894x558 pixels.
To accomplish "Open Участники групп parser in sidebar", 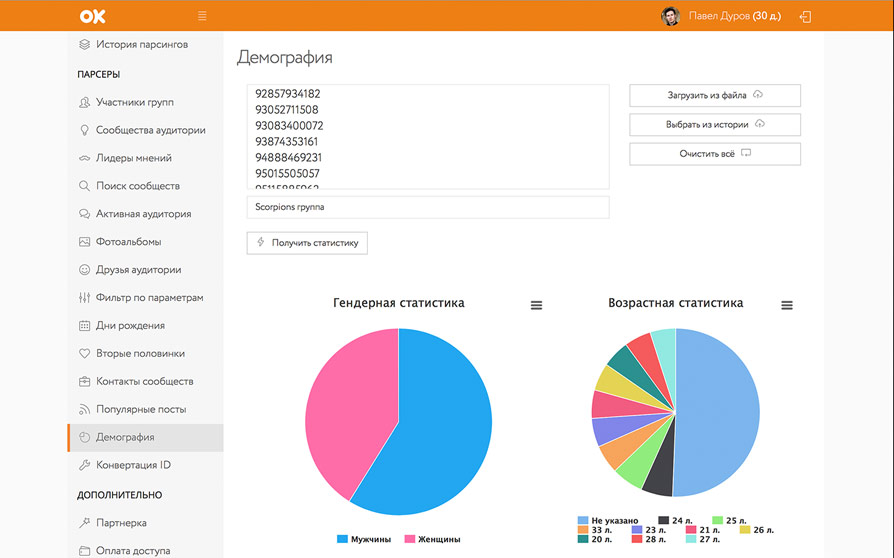I will 135,102.
